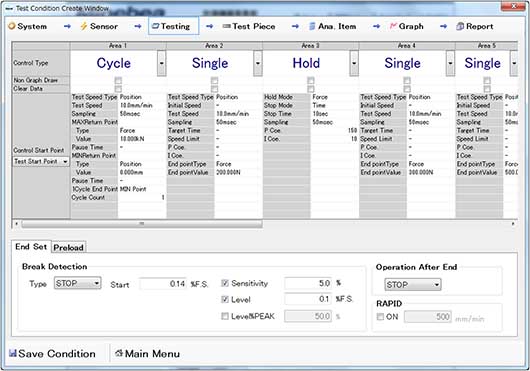
Task: Open the Test Start Point dropdown
Action: 41,162
